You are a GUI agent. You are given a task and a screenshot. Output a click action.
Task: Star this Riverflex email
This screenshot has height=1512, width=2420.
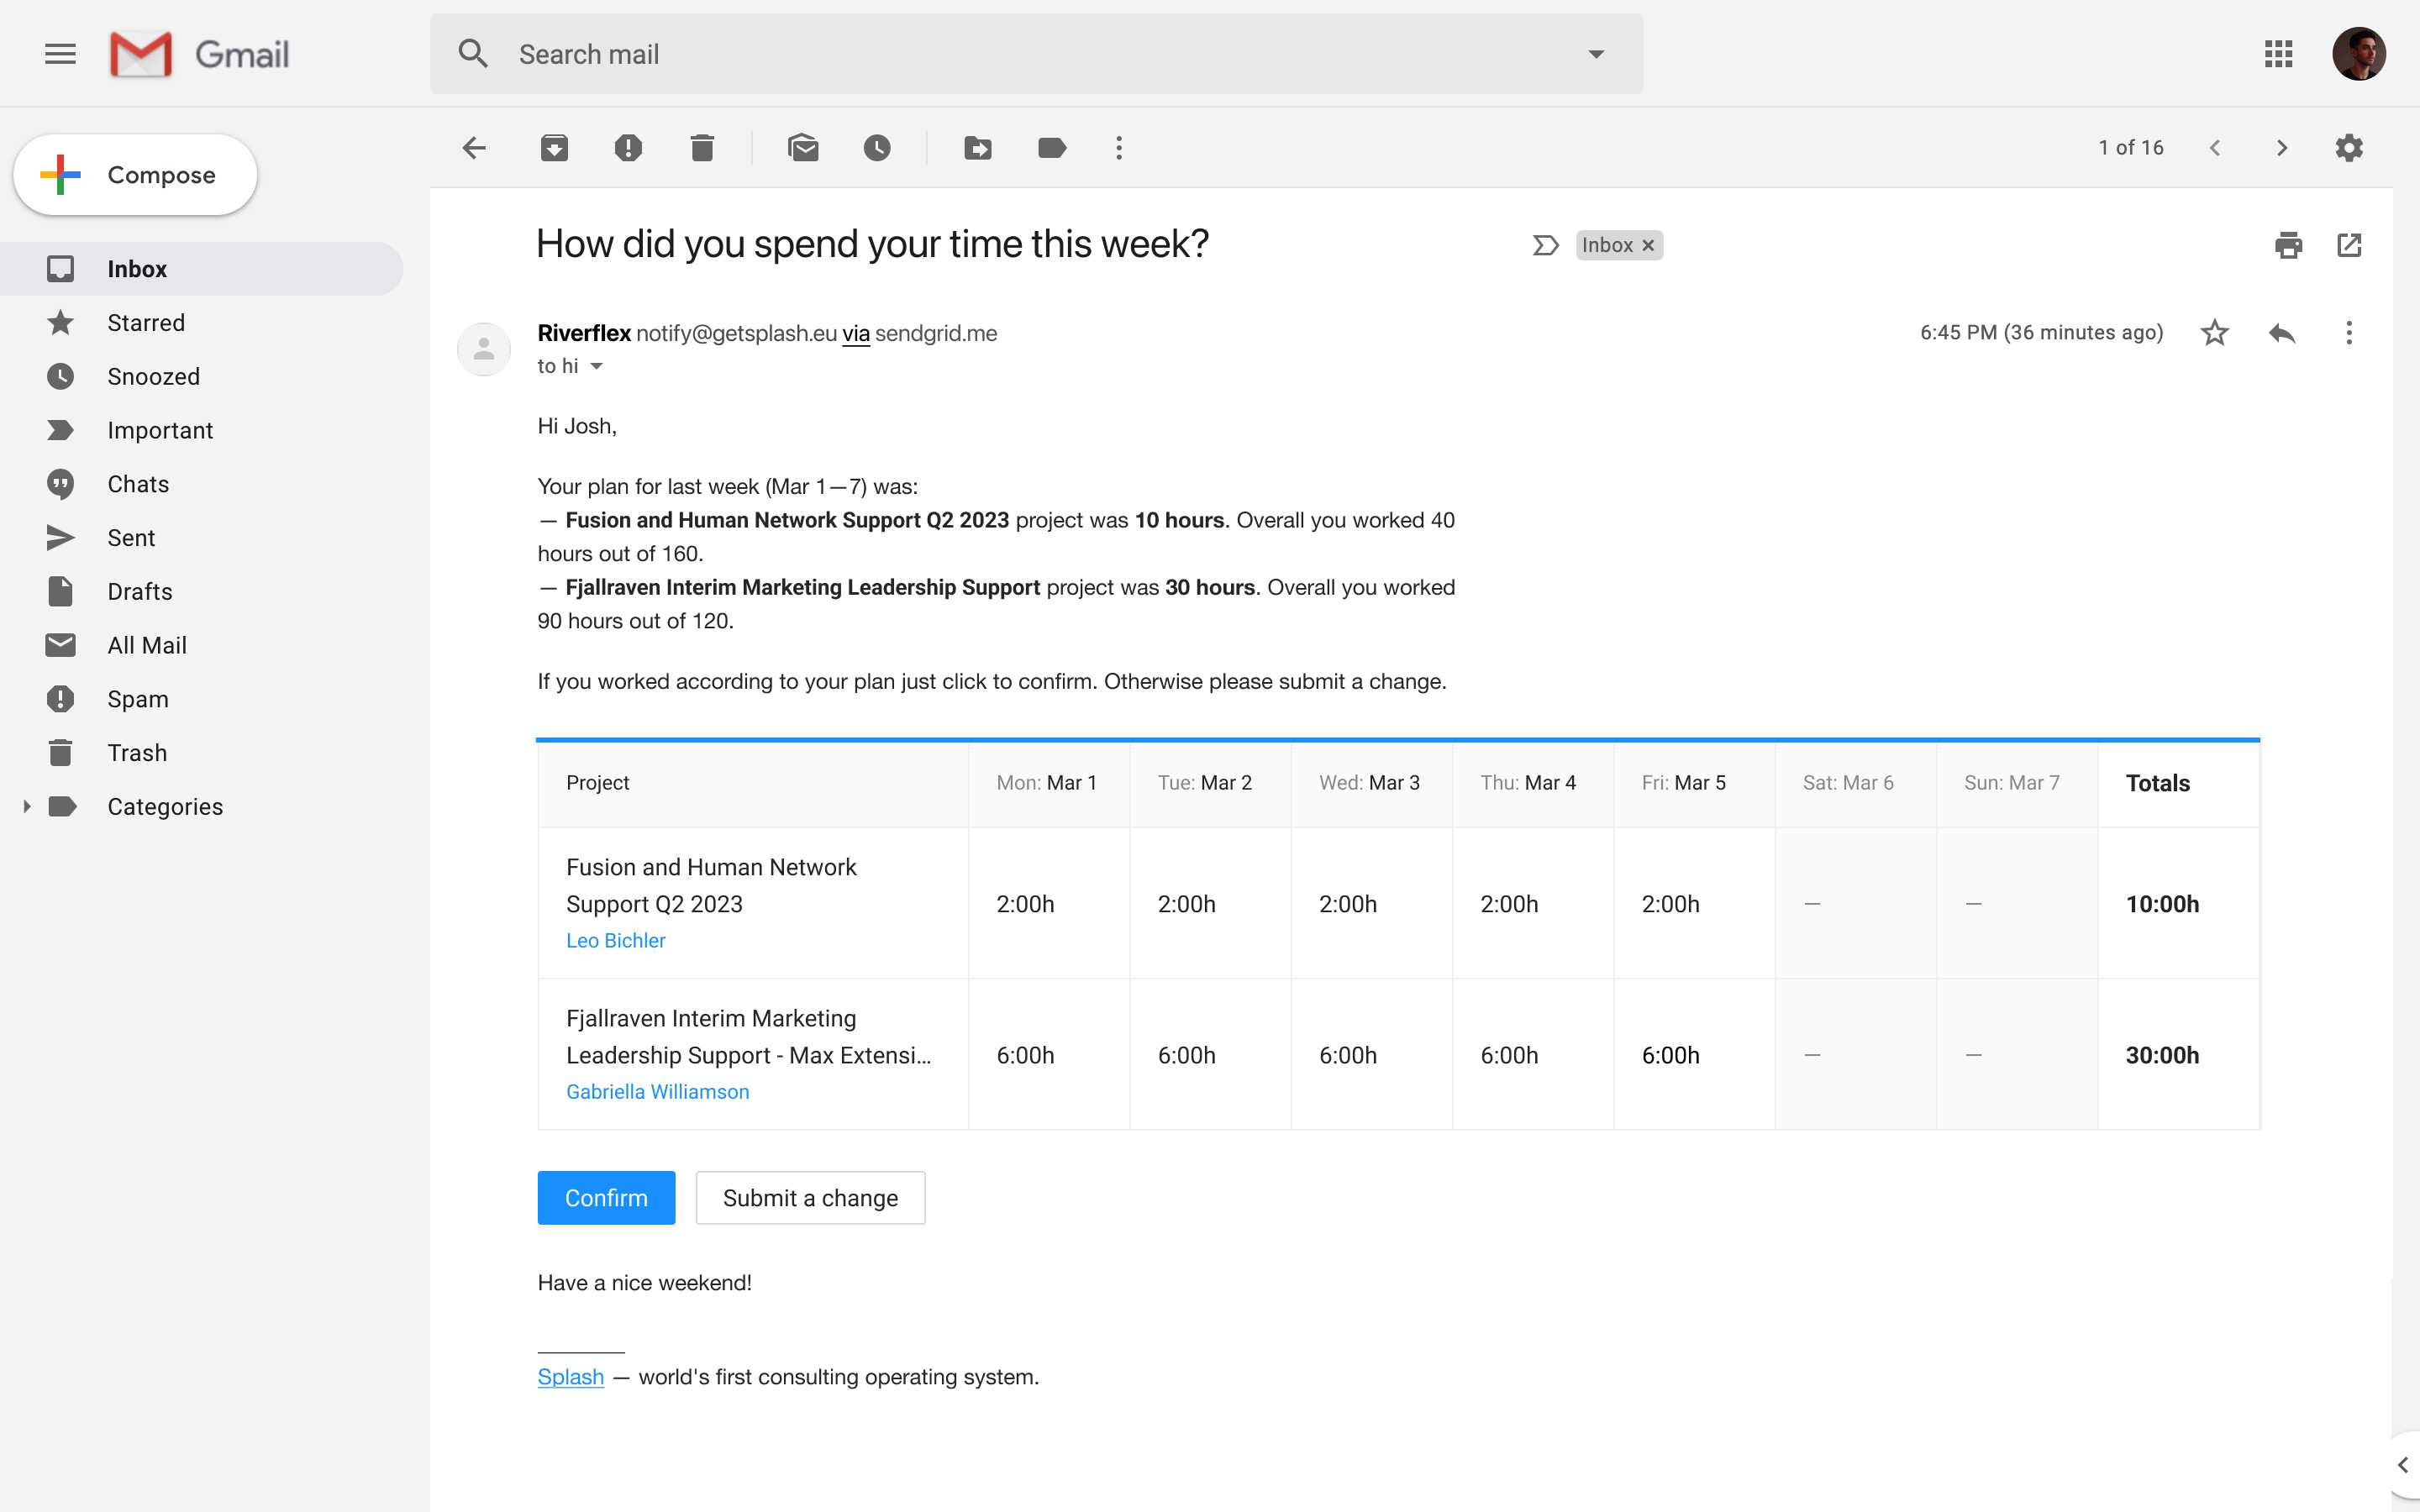2215,332
